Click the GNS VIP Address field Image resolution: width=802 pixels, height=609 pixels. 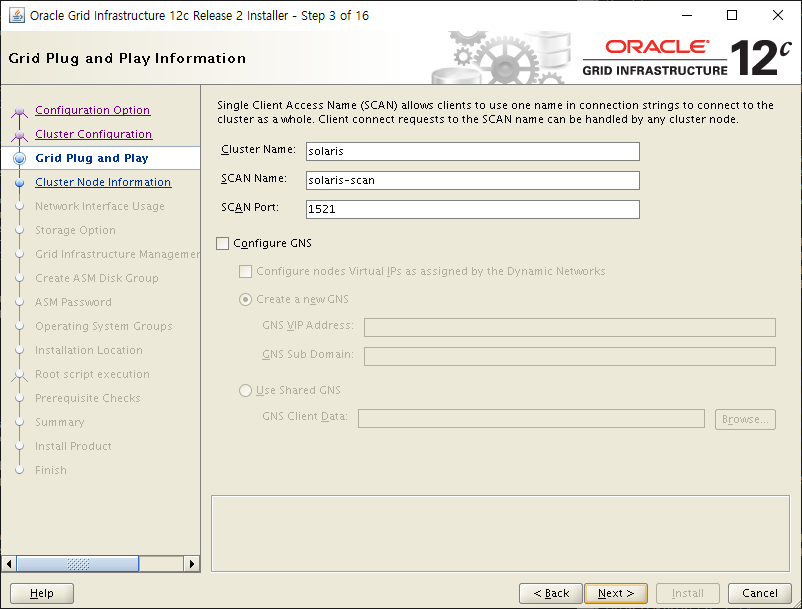coord(570,327)
